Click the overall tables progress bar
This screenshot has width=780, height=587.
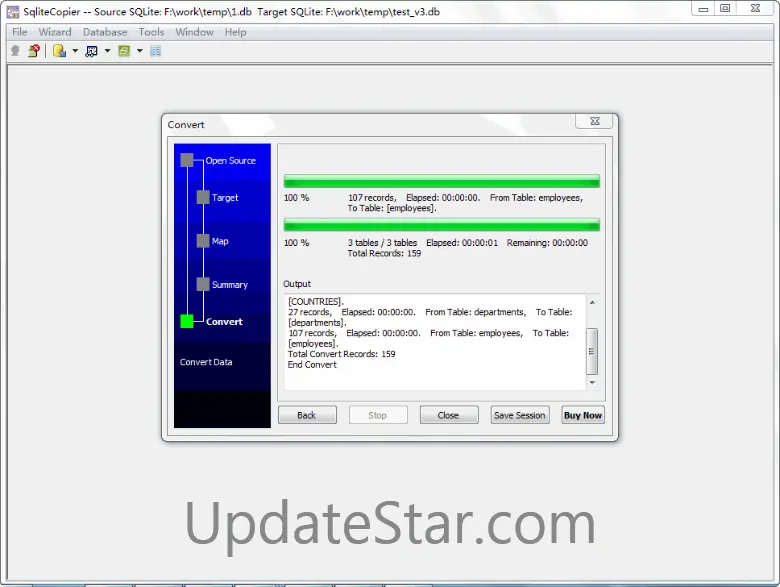coord(442,225)
